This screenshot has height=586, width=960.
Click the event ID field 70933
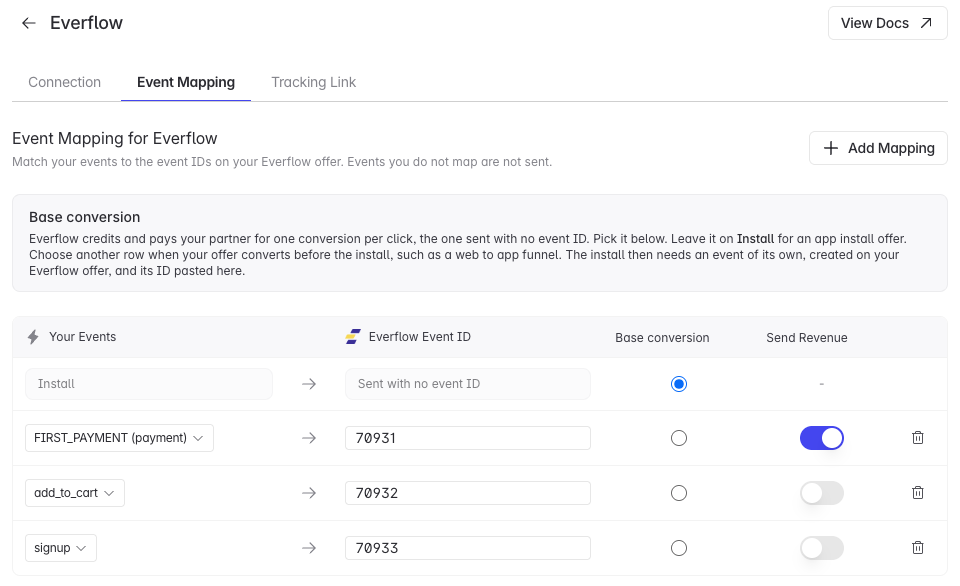tap(468, 548)
